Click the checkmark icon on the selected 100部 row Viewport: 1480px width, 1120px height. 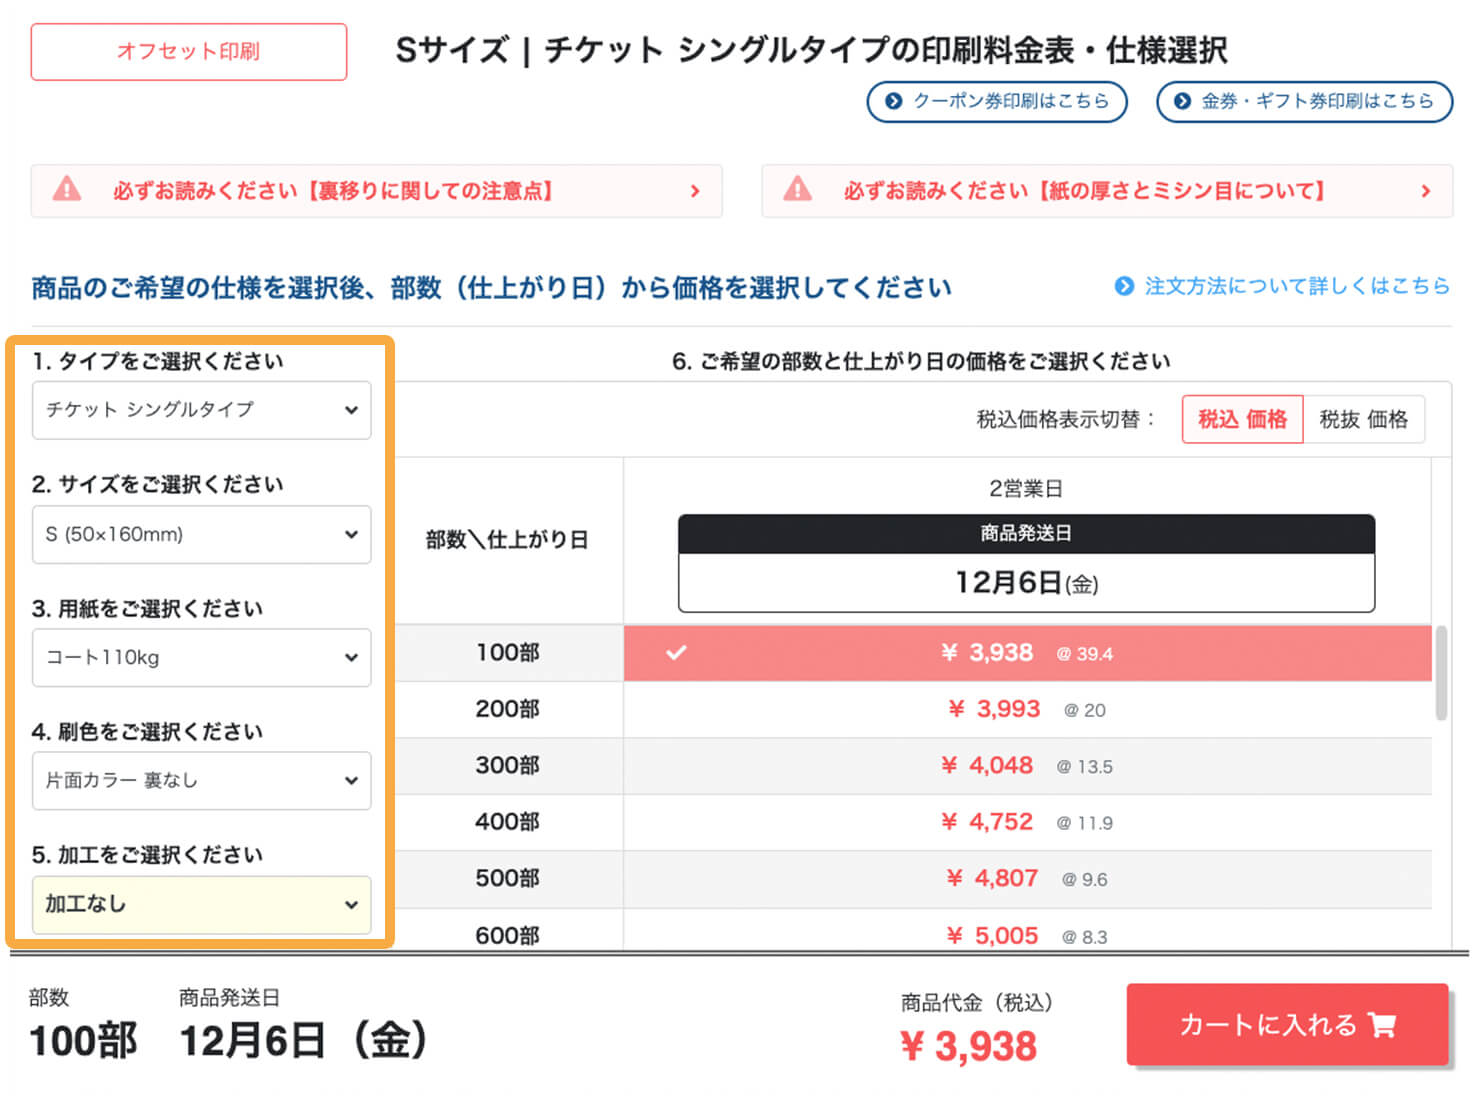(677, 653)
